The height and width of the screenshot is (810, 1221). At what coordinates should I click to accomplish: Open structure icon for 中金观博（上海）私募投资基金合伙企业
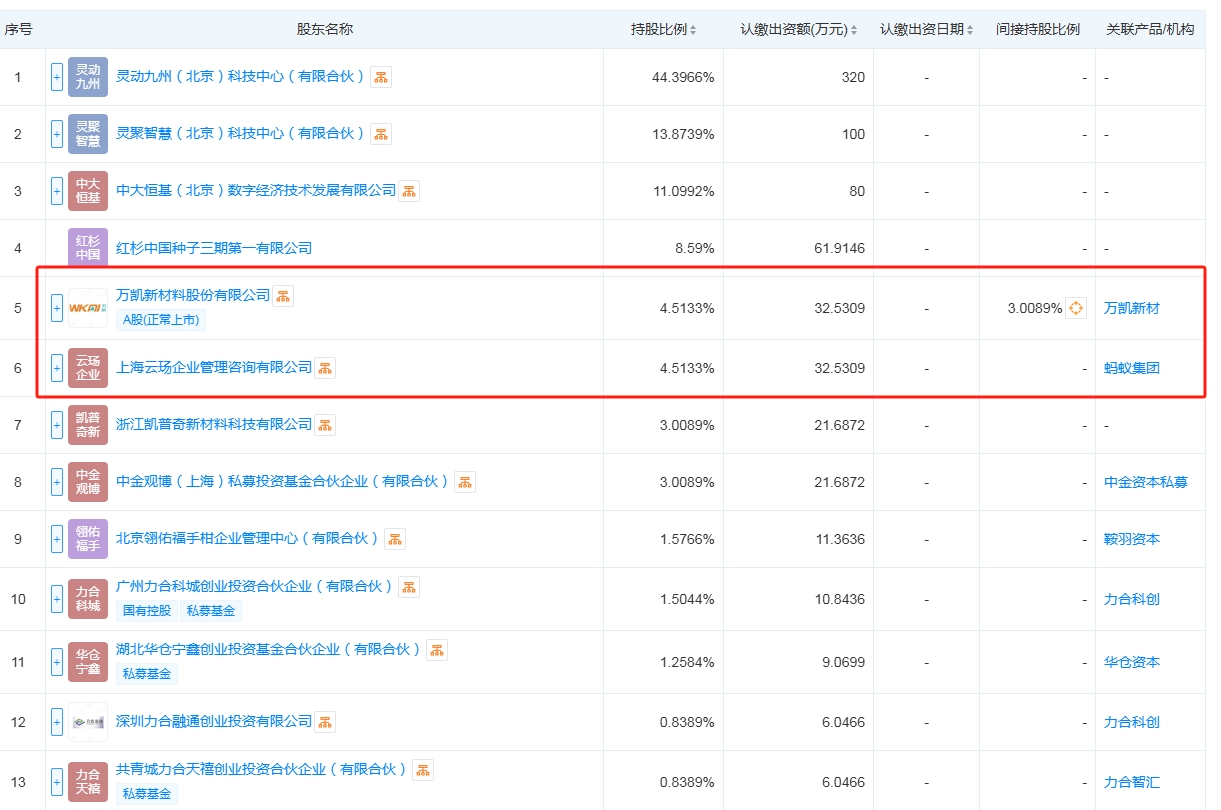(465, 482)
